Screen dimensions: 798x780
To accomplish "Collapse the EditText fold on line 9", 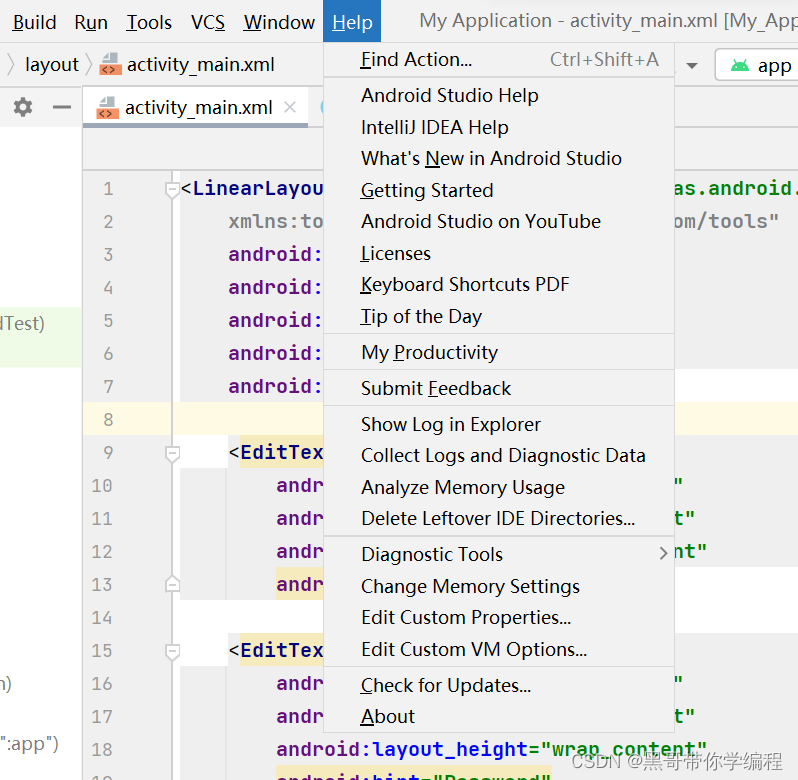I will [173, 453].
